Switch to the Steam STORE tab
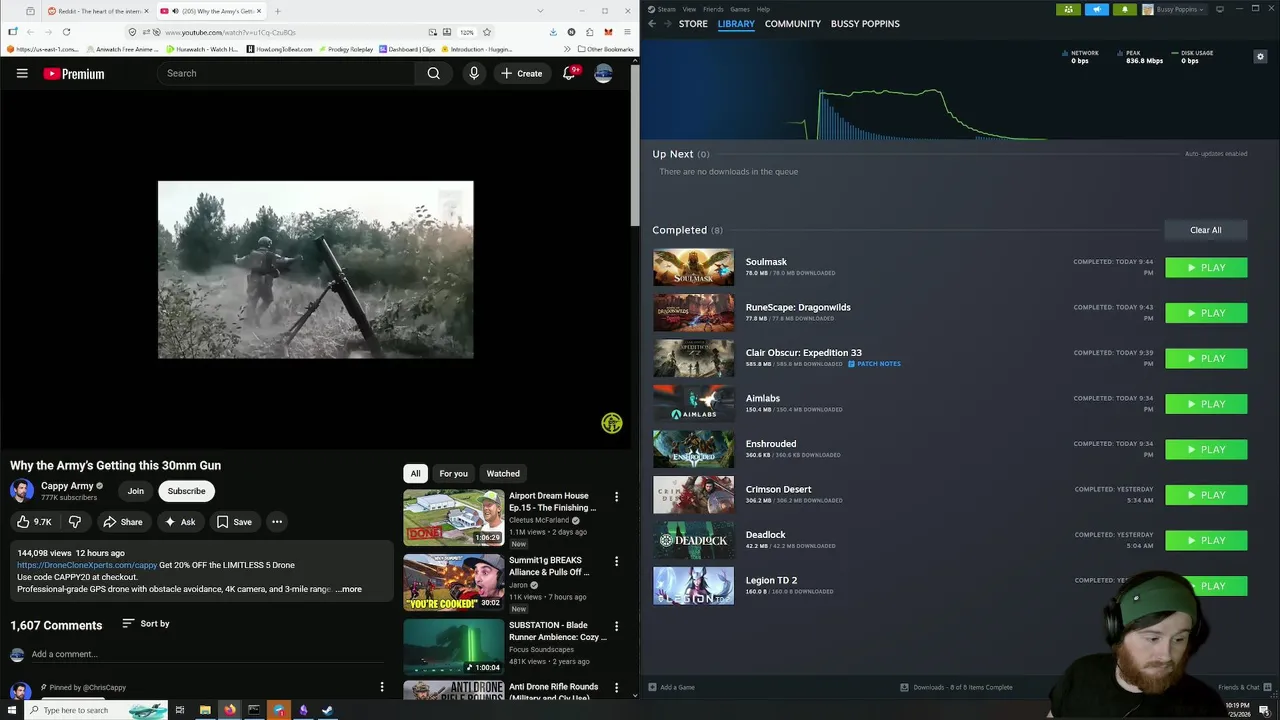This screenshot has height=720, width=1280. tap(693, 23)
